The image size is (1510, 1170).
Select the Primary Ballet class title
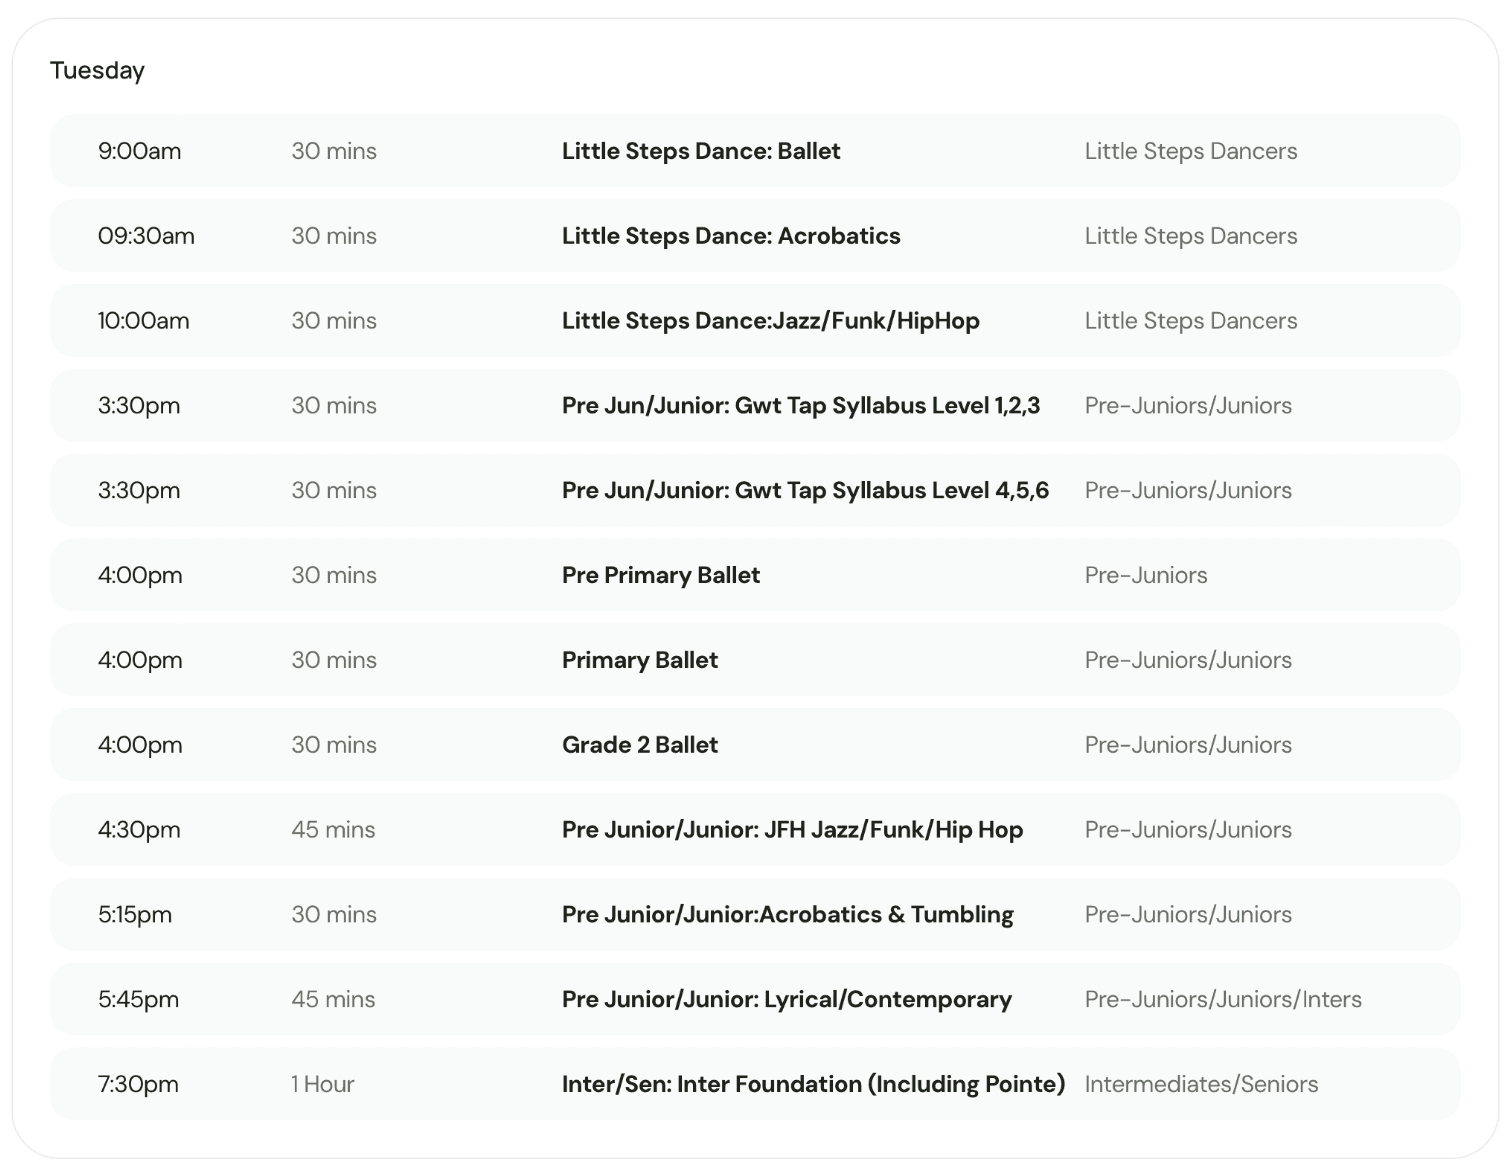pyautogui.click(x=640, y=660)
